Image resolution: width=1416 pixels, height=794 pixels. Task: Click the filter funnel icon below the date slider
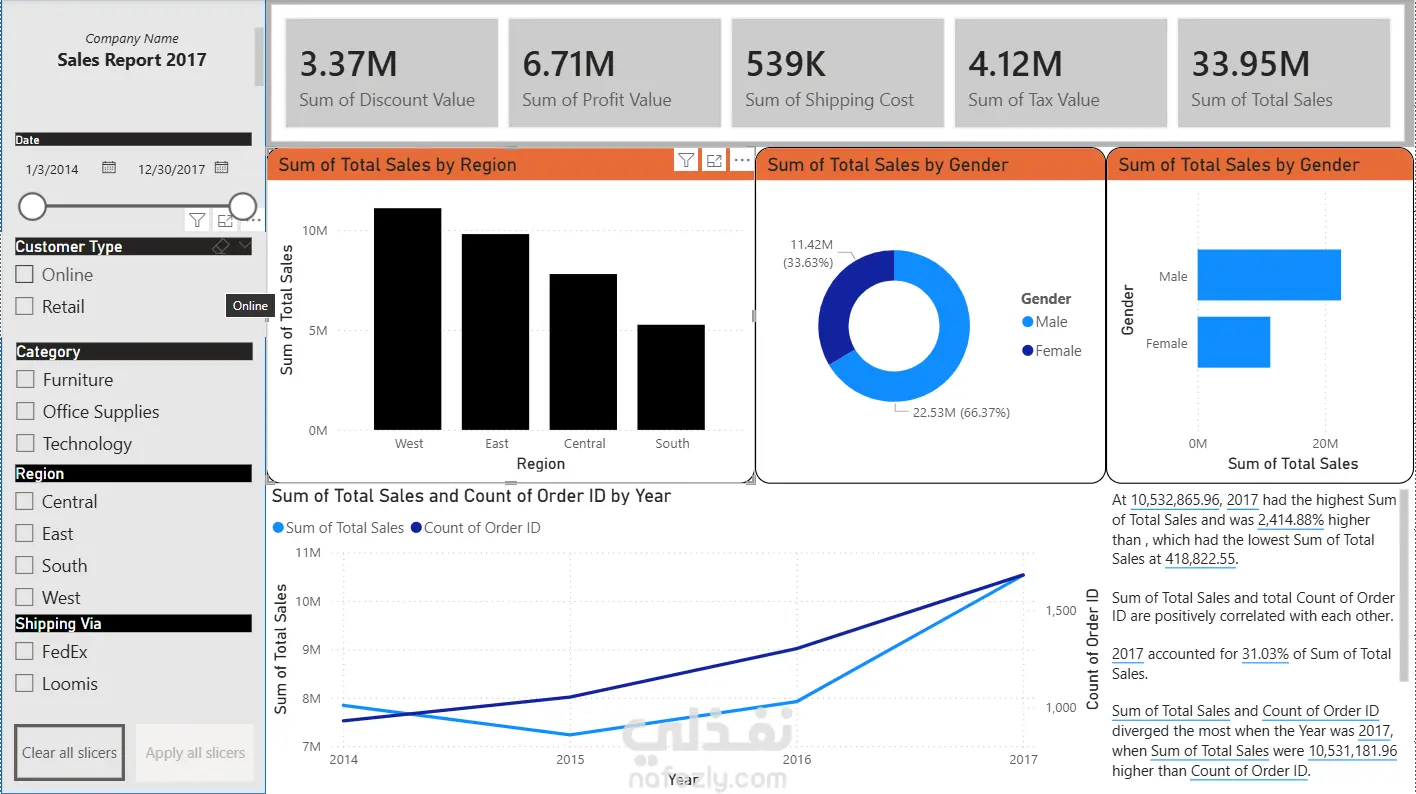point(197,220)
